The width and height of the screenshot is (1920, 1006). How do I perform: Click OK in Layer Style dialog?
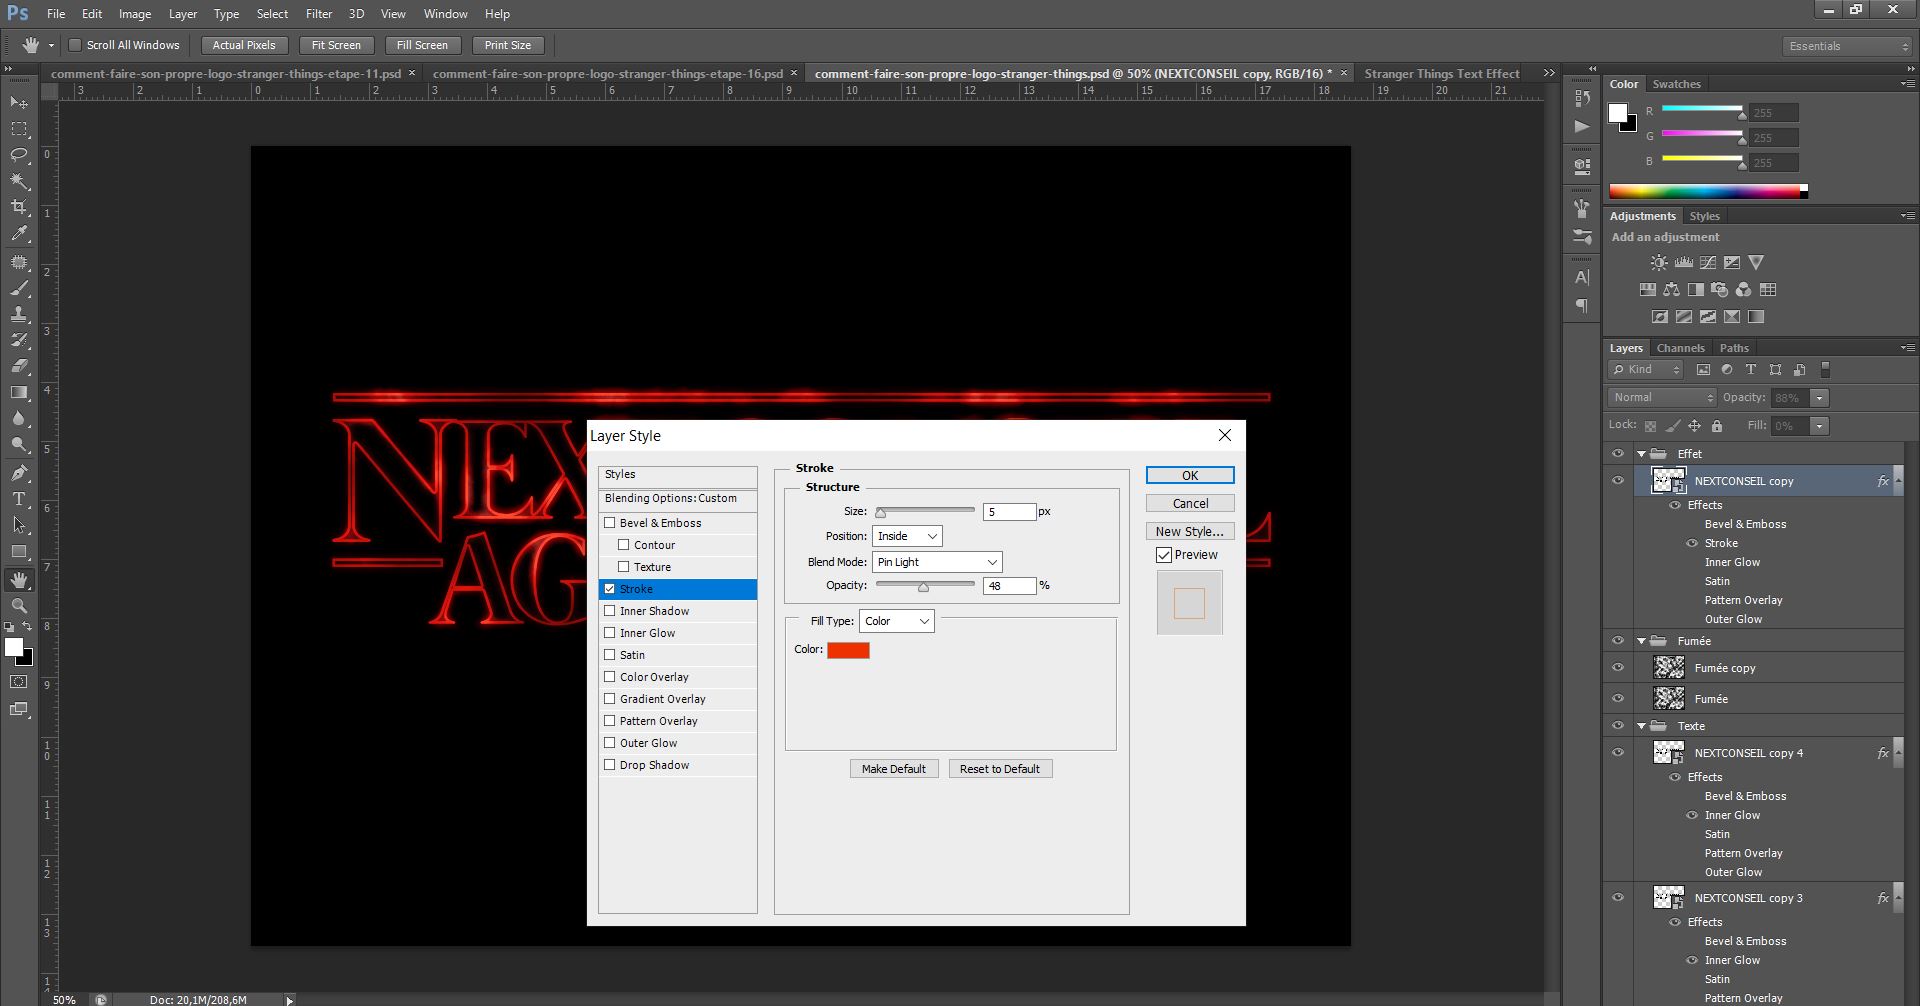click(x=1190, y=476)
